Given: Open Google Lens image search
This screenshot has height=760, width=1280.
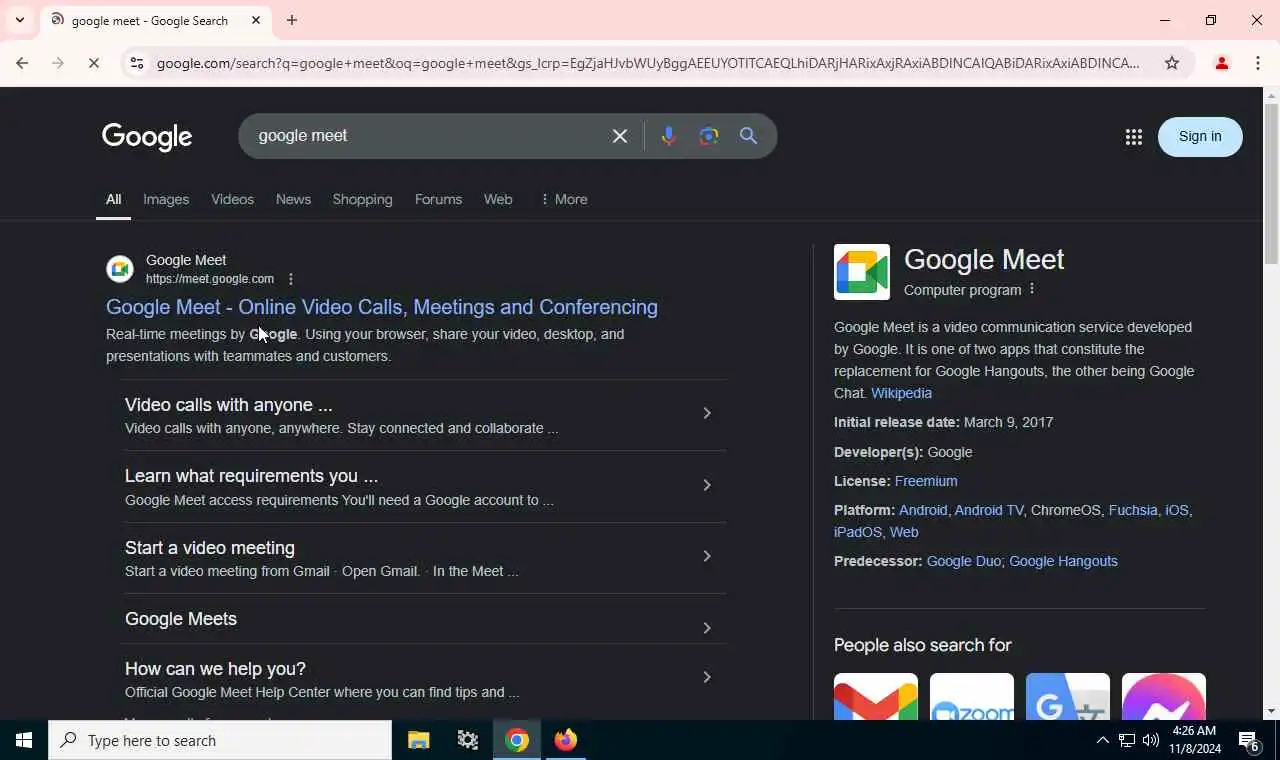Looking at the screenshot, I should pos(709,136).
